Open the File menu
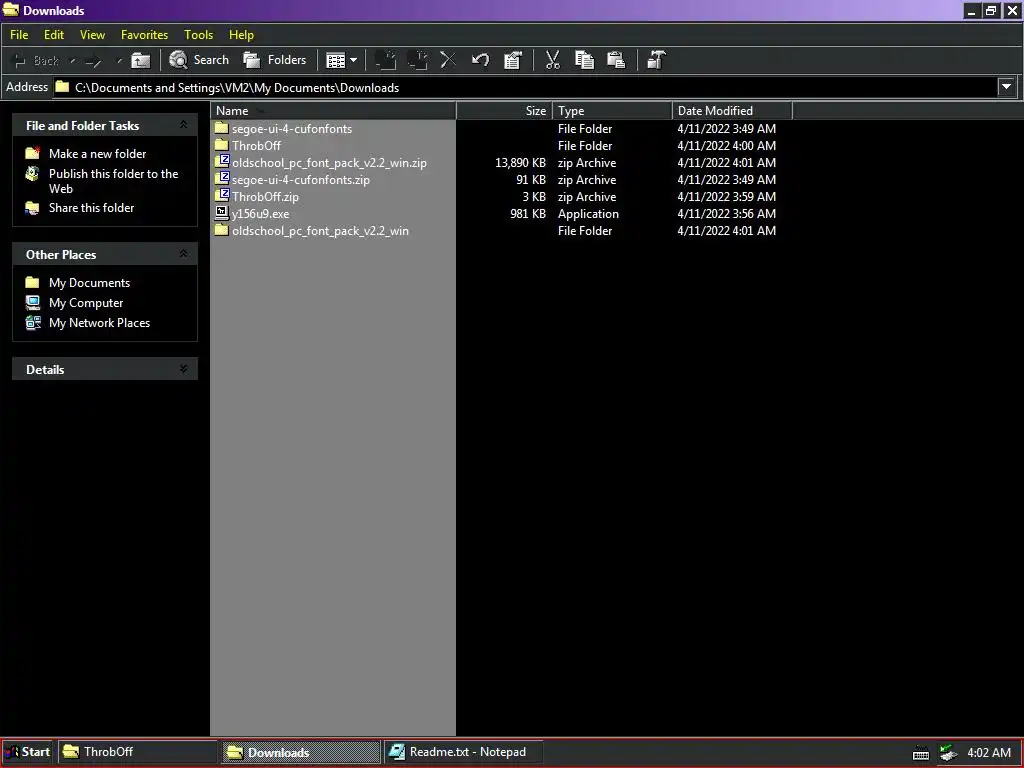1024x768 pixels. click(x=19, y=35)
